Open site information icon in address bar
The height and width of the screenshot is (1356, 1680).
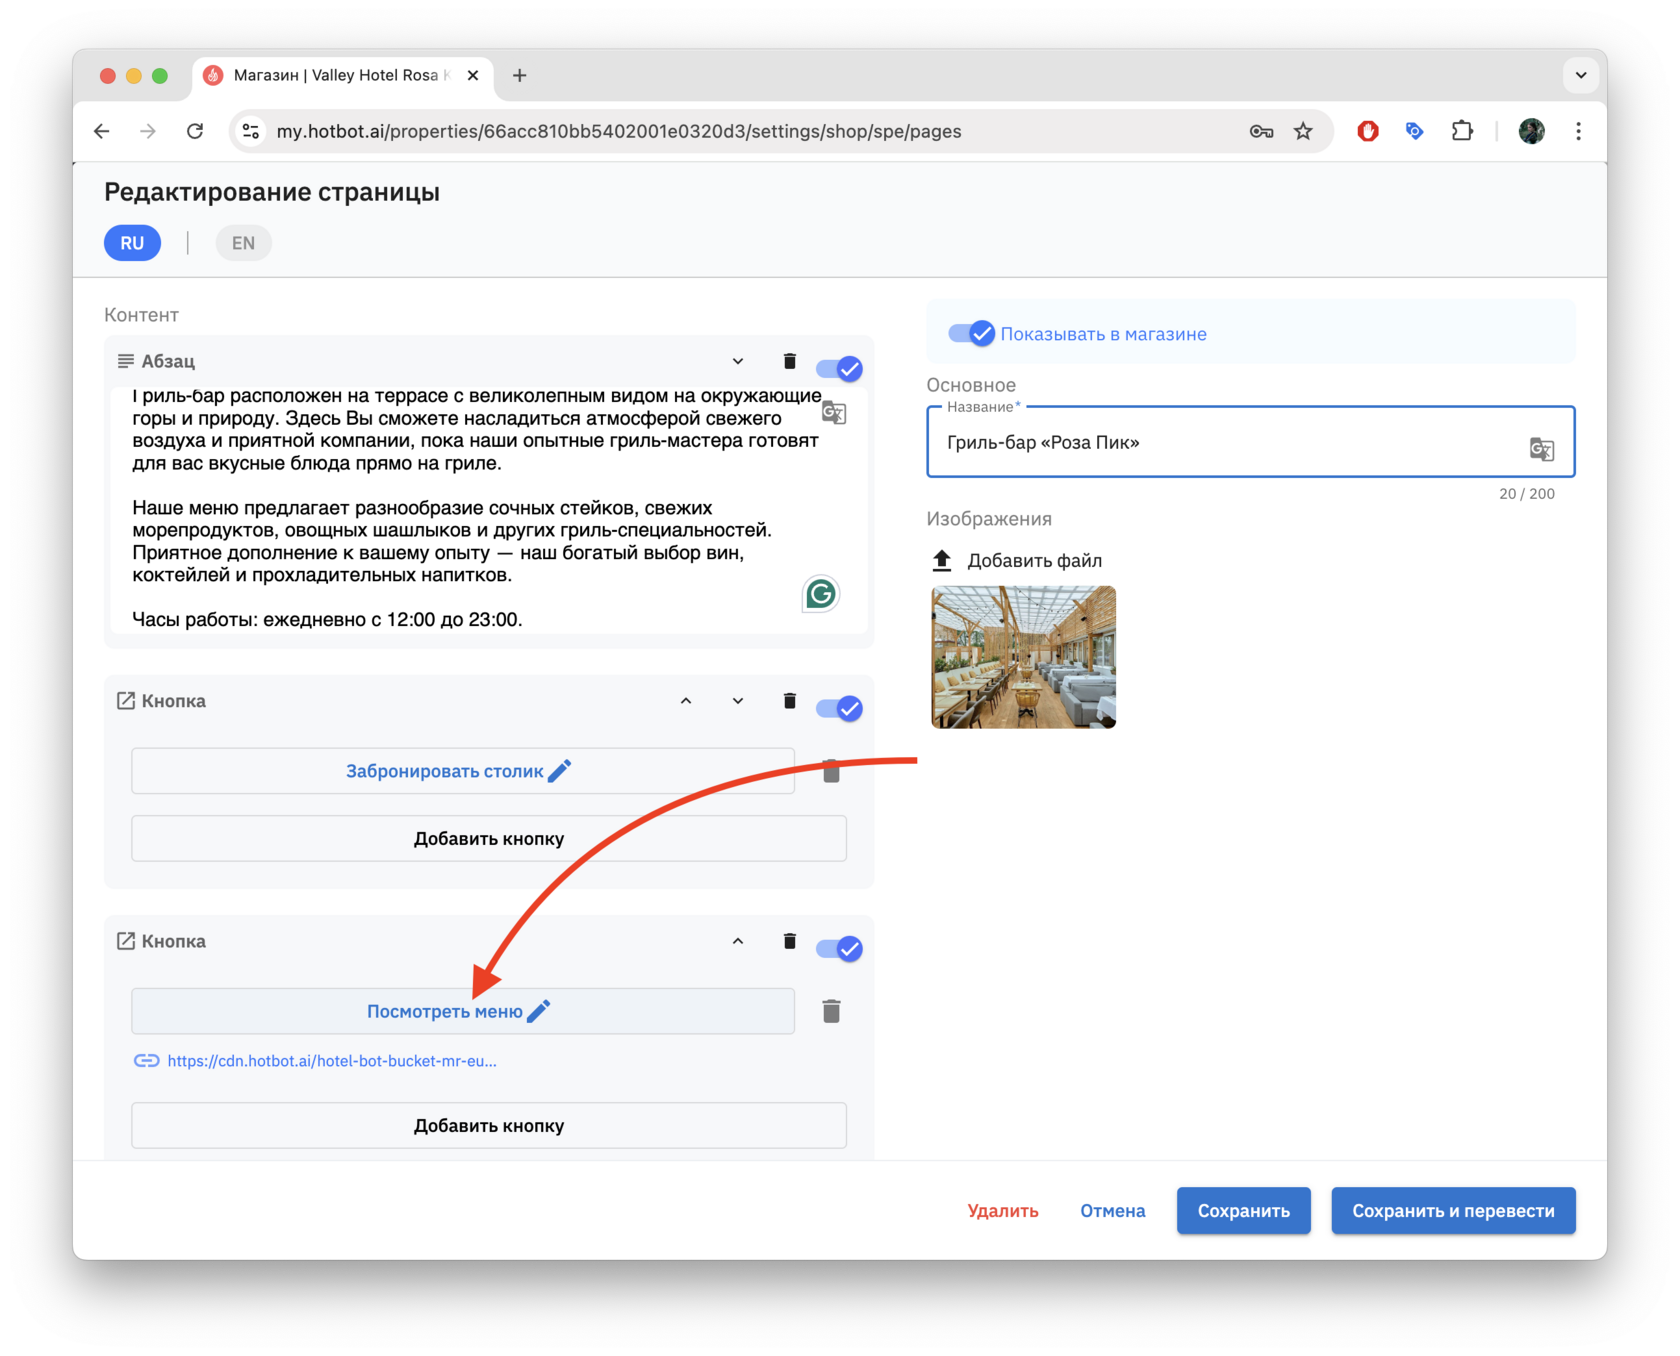[251, 131]
